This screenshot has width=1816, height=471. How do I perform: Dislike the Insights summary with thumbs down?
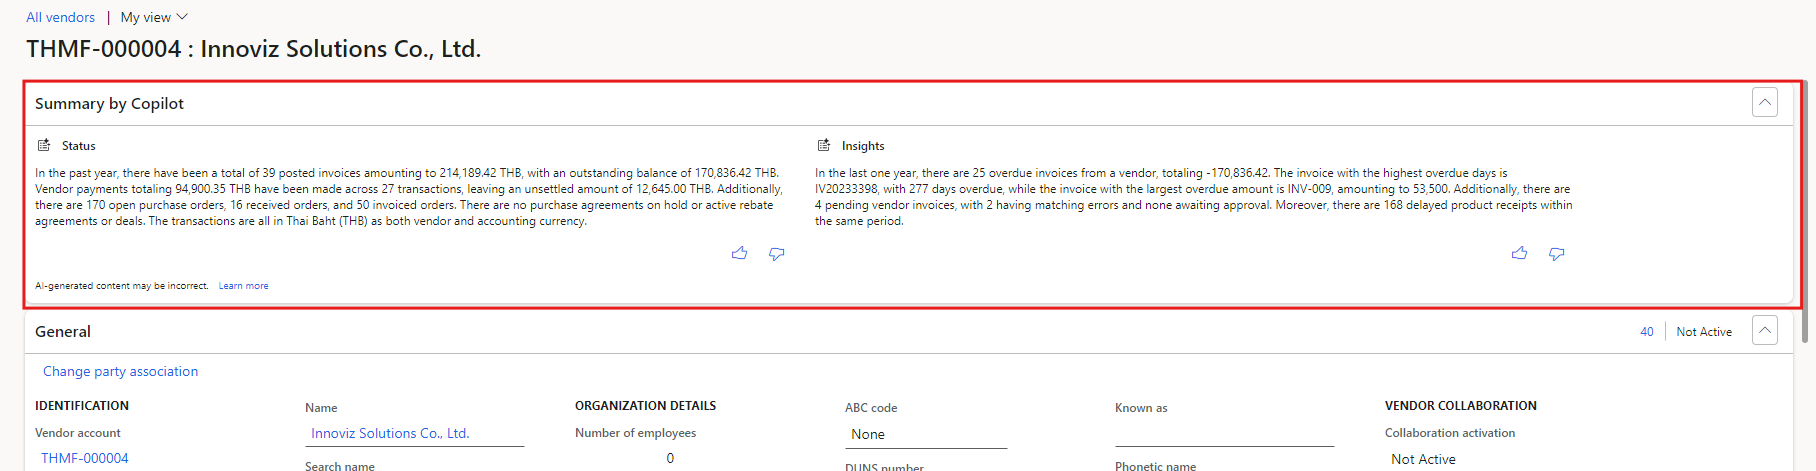point(1557,254)
